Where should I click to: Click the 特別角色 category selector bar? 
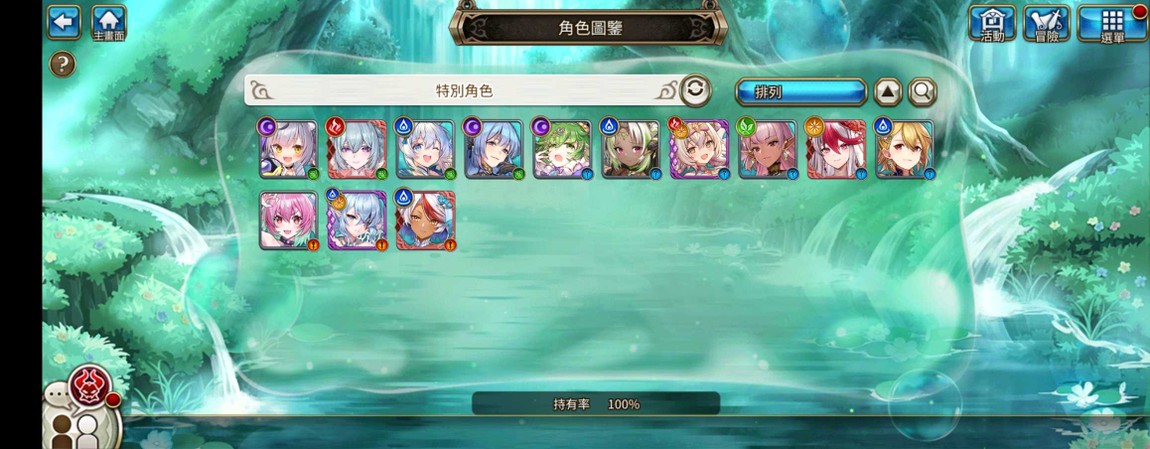click(464, 90)
